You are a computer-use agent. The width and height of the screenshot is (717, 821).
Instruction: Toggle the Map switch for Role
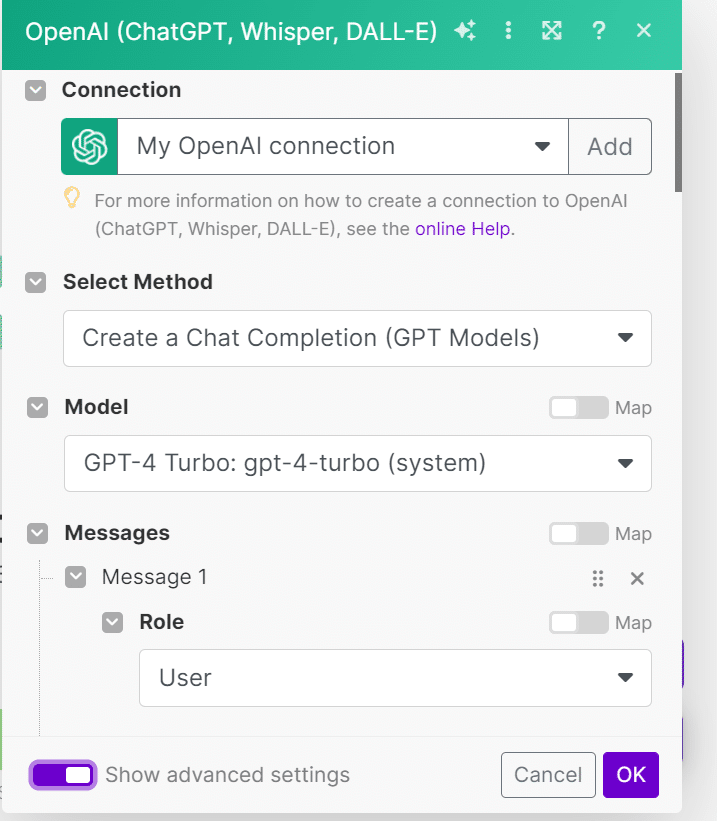(578, 623)
